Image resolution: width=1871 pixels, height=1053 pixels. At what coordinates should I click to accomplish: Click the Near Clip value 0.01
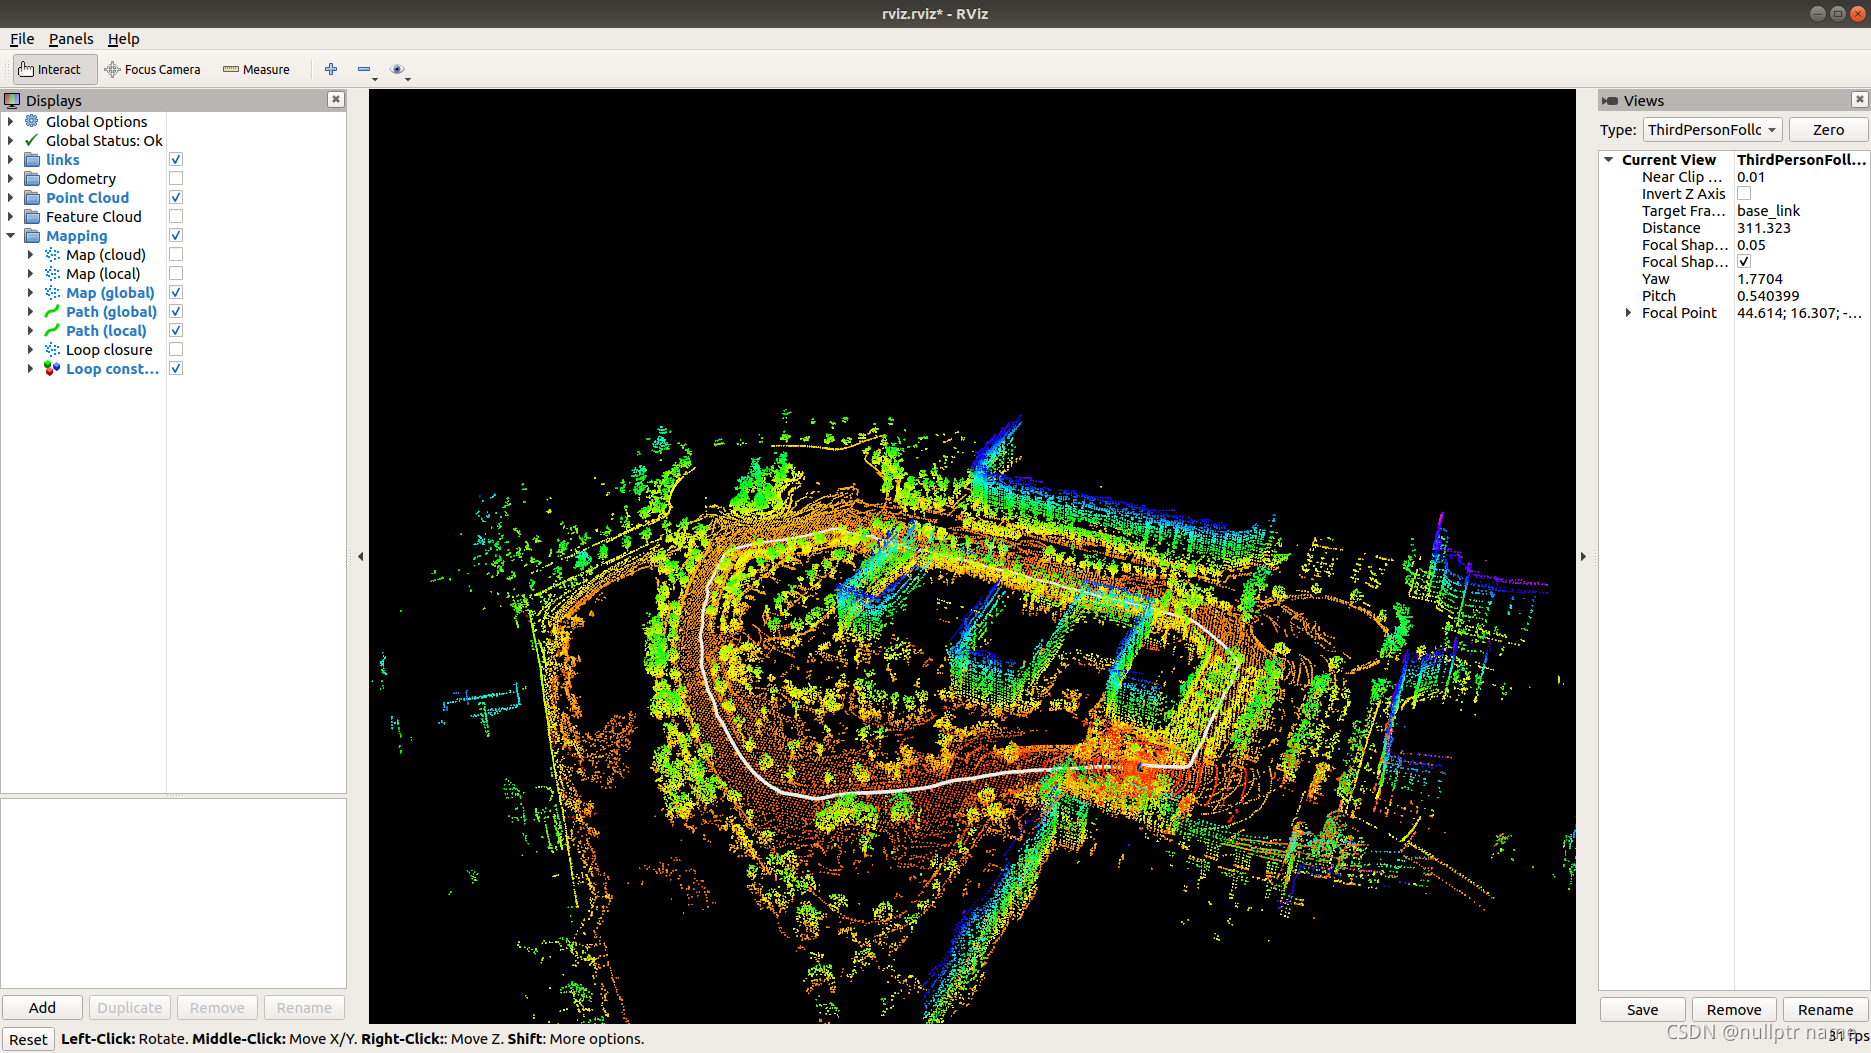click(1751, 176)
